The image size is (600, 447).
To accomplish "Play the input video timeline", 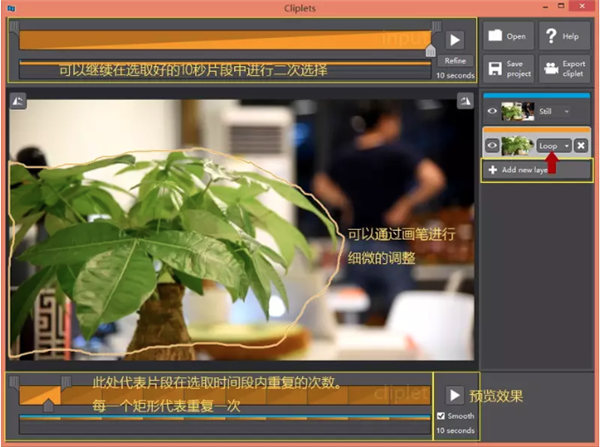I will tap(455, 40).
